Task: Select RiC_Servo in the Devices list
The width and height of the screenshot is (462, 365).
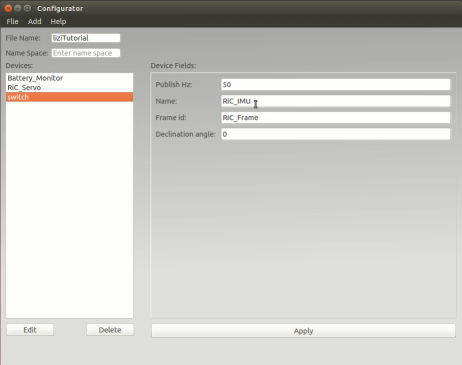Action: [69, 88]
